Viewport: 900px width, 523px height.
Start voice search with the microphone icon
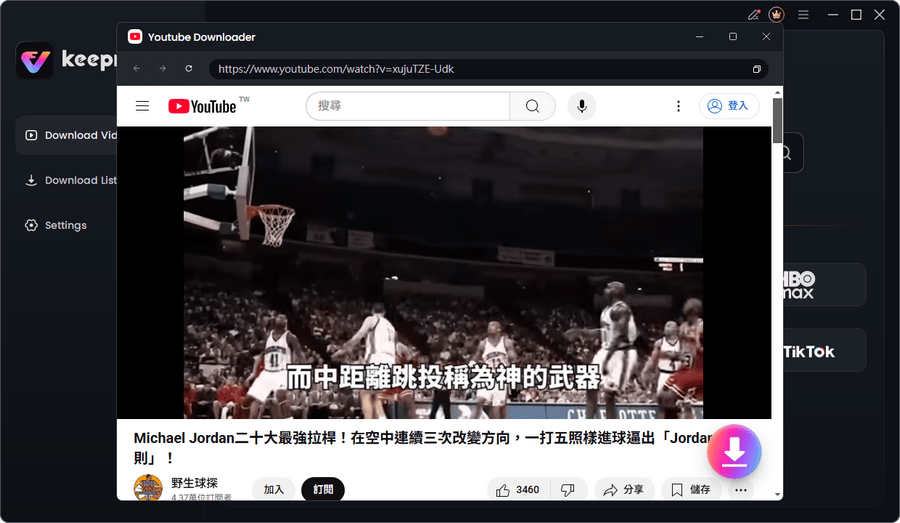(x=582, y=106)
